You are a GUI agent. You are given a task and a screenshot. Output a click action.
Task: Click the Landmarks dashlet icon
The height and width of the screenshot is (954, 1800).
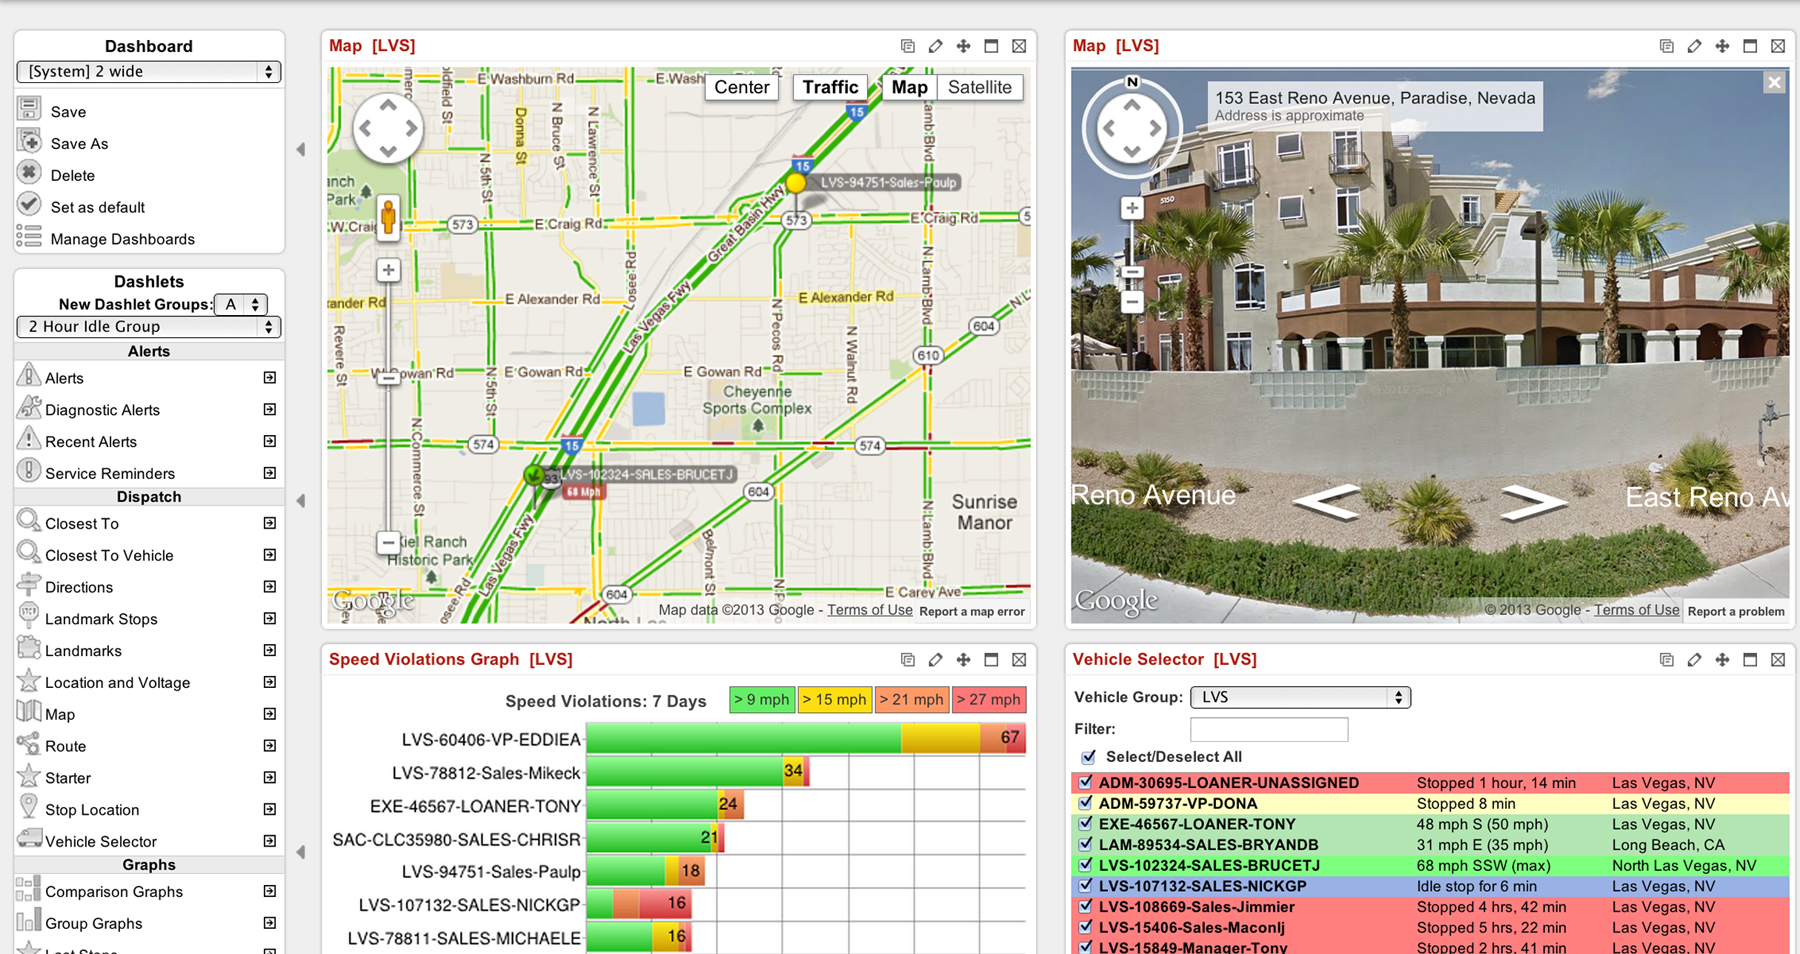[x=29, y=649]
